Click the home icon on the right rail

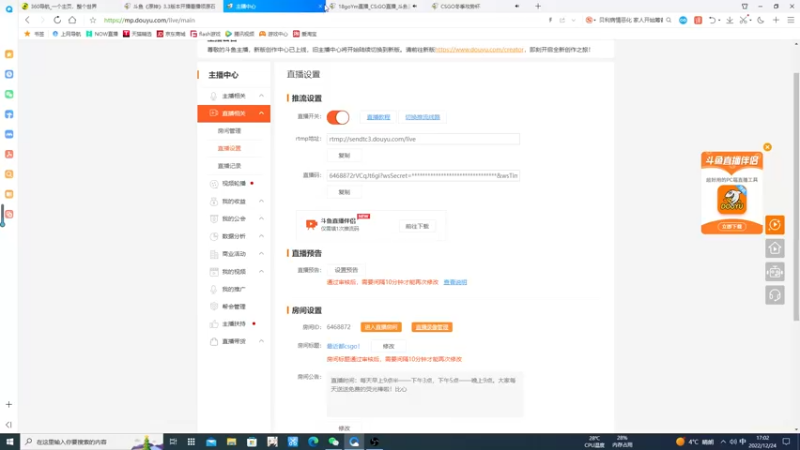click(774, 248)
